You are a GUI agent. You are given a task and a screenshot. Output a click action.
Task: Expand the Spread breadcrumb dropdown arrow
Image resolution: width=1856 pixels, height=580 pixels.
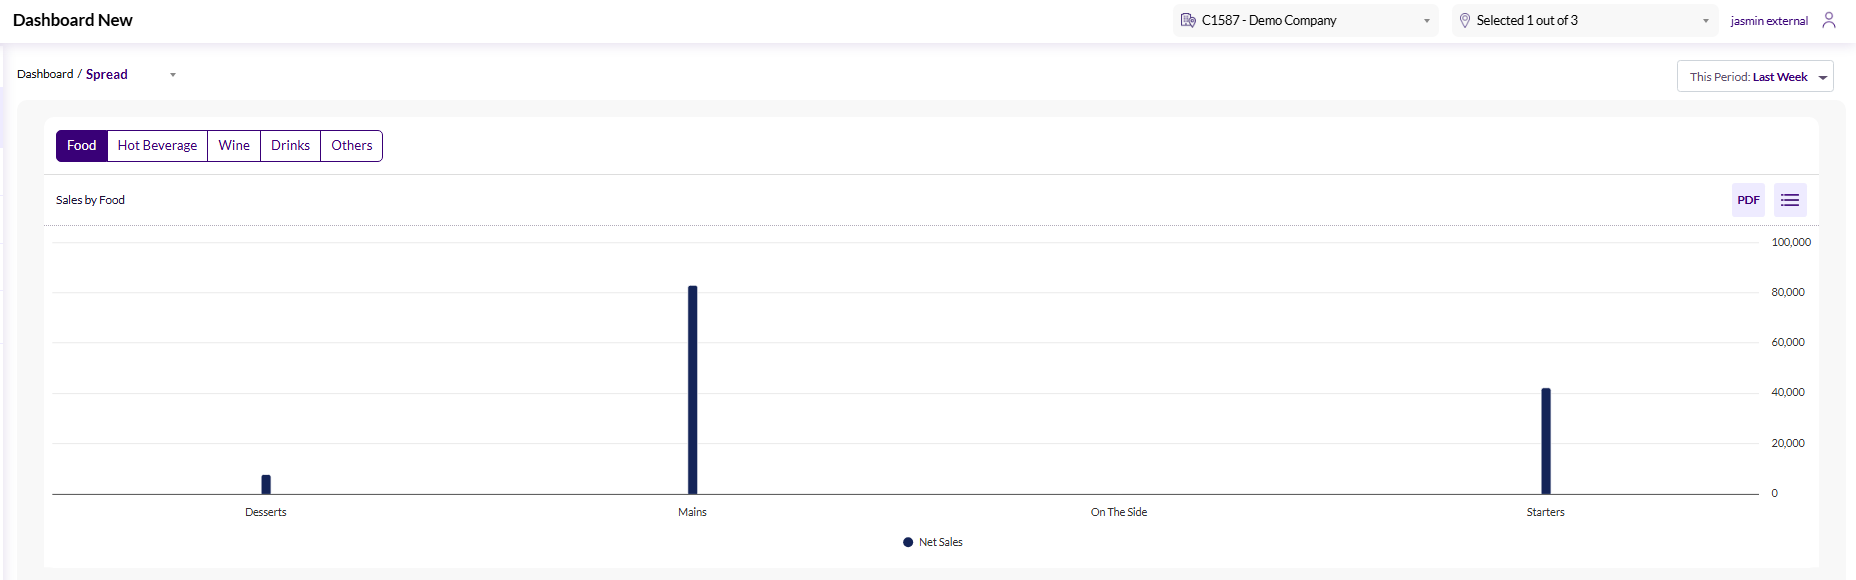(x=173, y=75)
